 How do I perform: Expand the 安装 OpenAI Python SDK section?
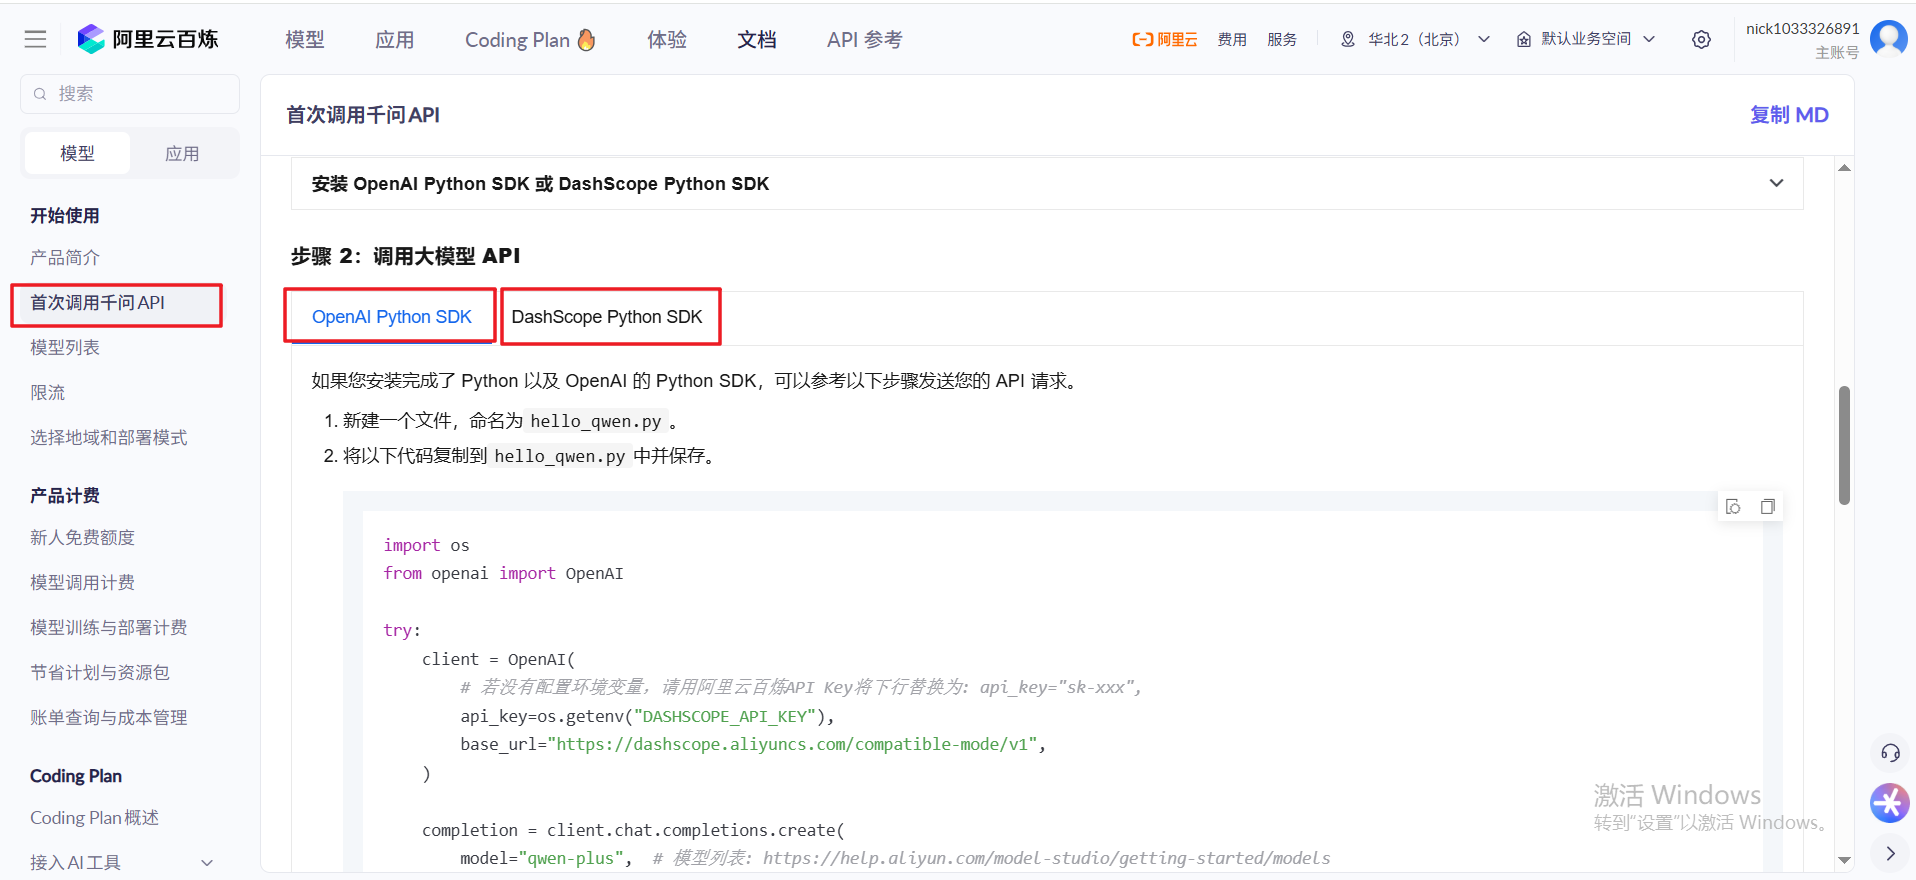point(1047,183)
